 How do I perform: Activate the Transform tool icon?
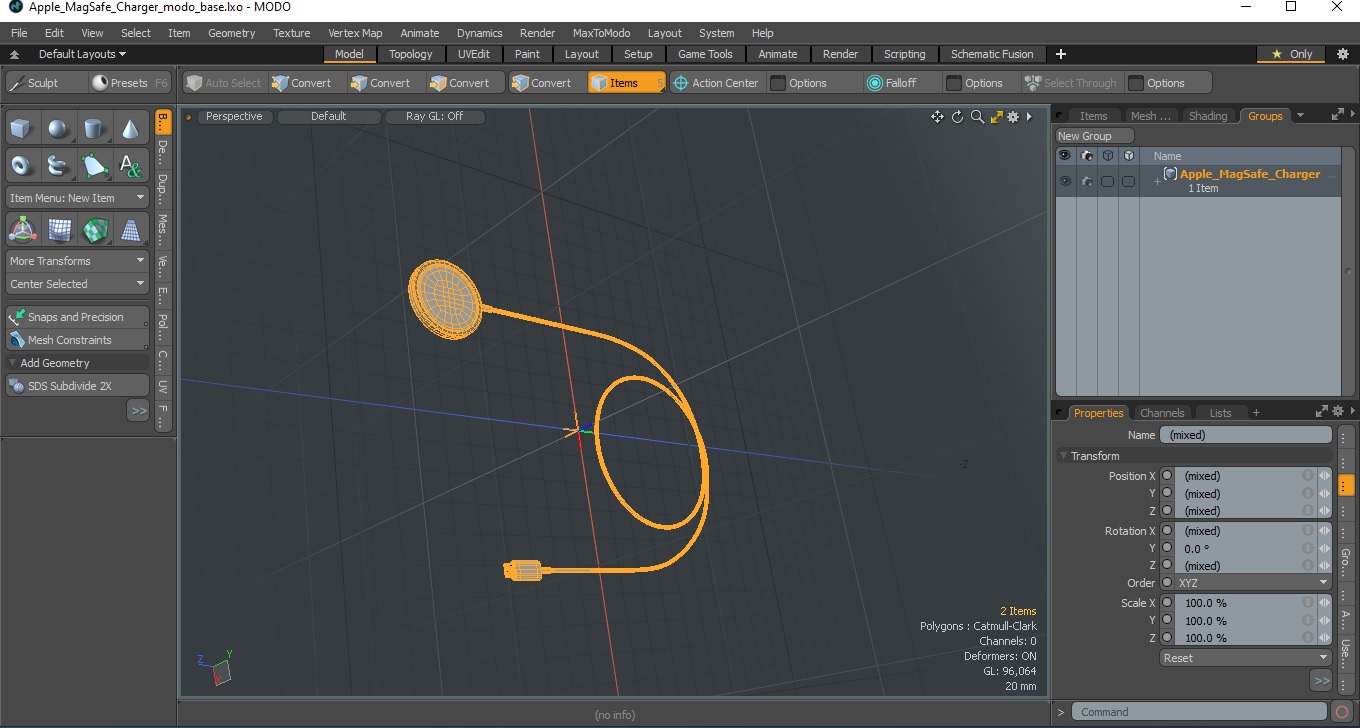tap(22, 230)
